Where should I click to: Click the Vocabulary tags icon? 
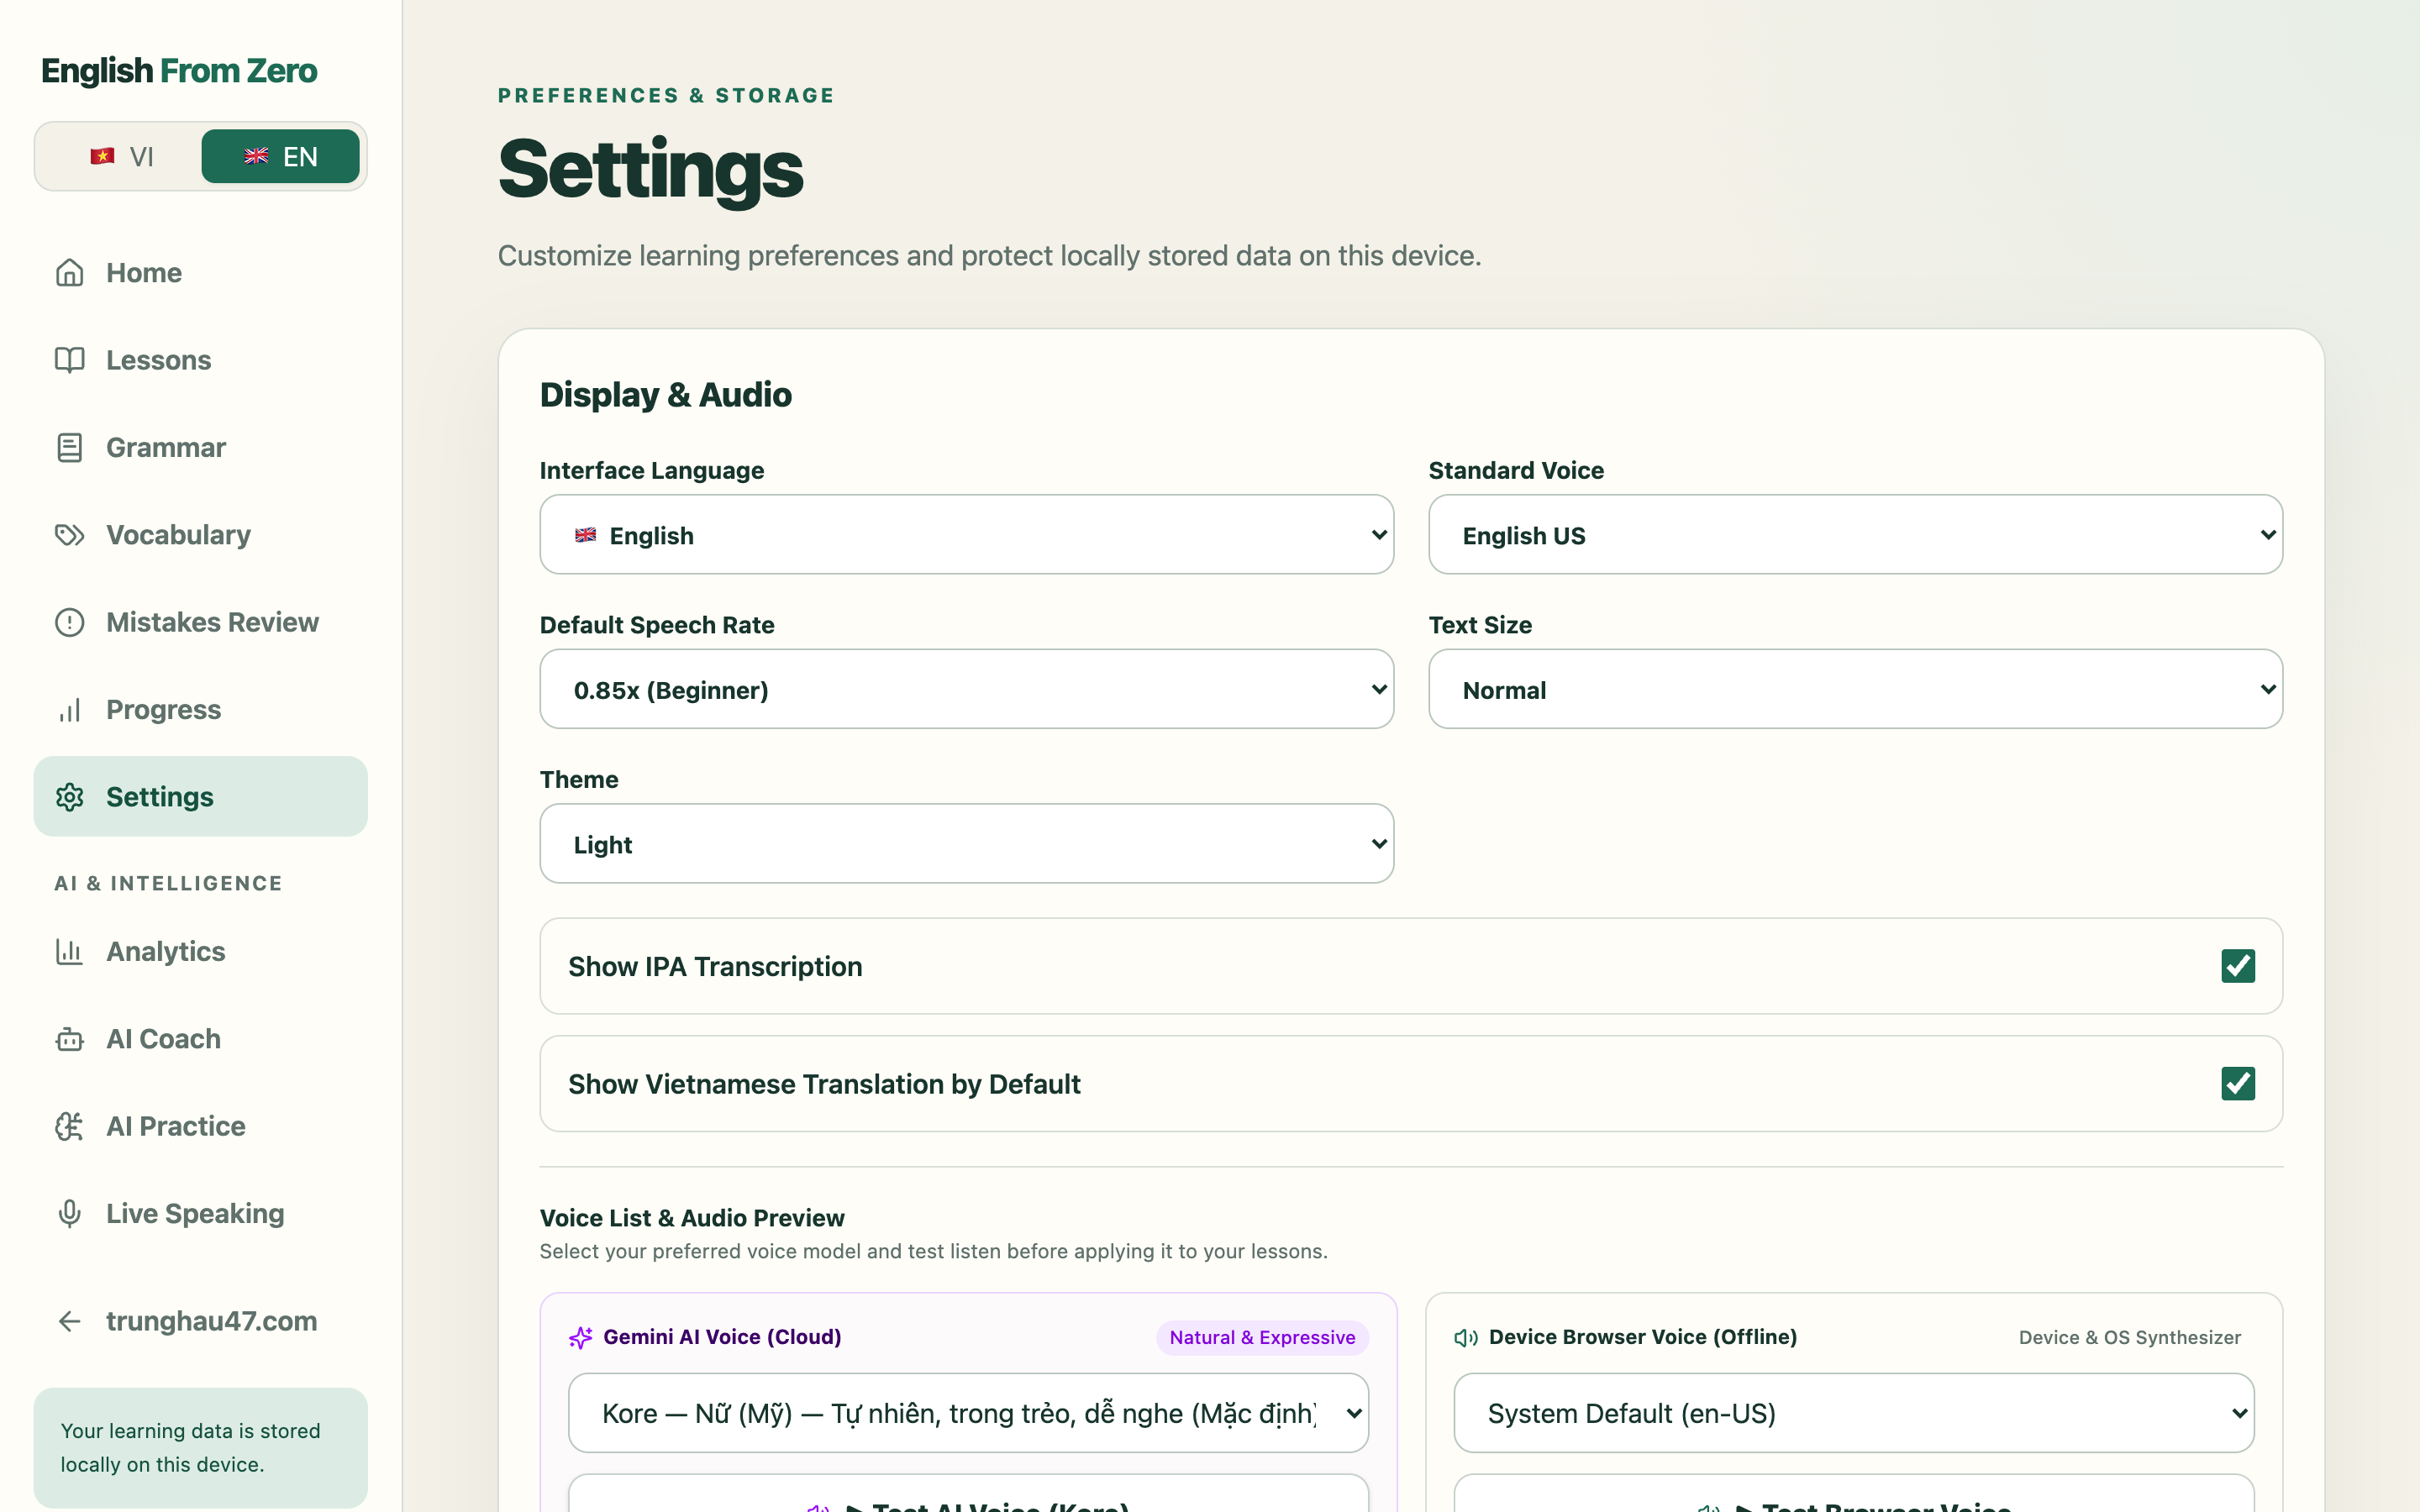(69, 535)
